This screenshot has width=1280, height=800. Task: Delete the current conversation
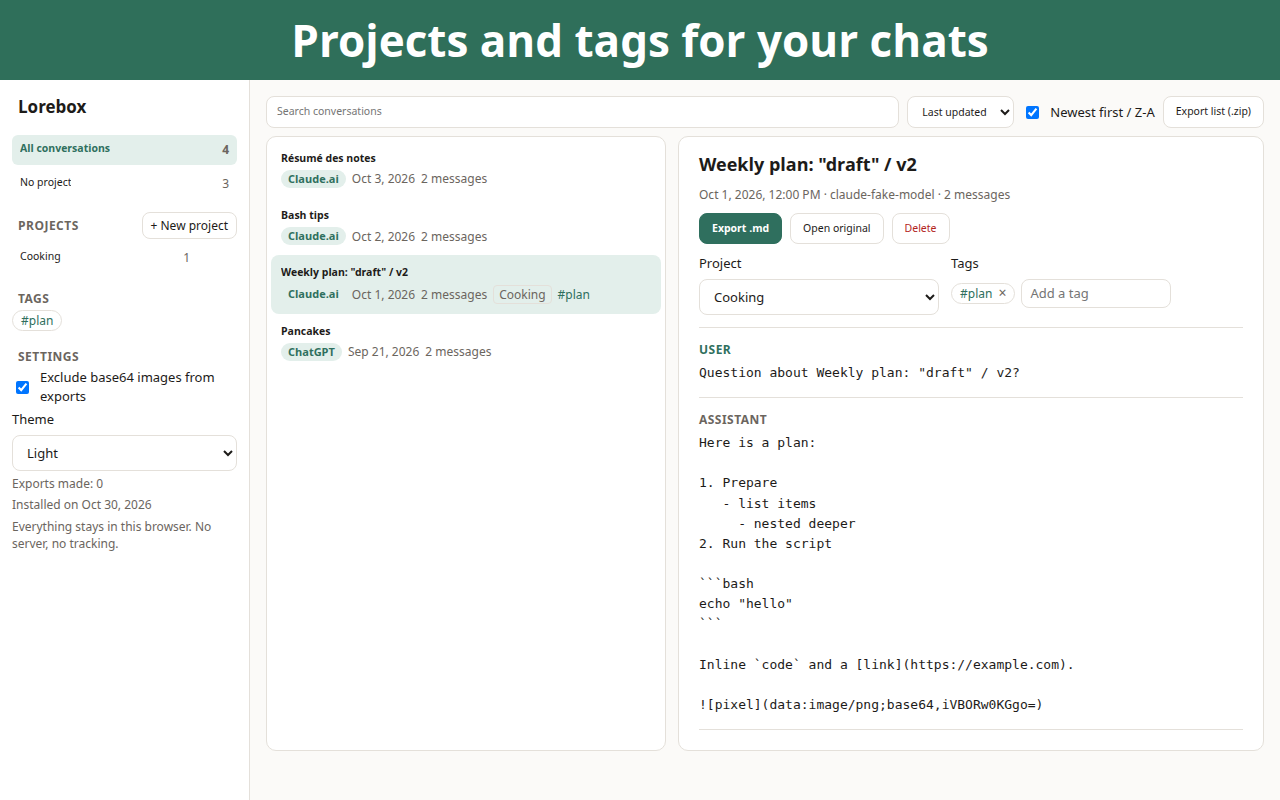920,228
